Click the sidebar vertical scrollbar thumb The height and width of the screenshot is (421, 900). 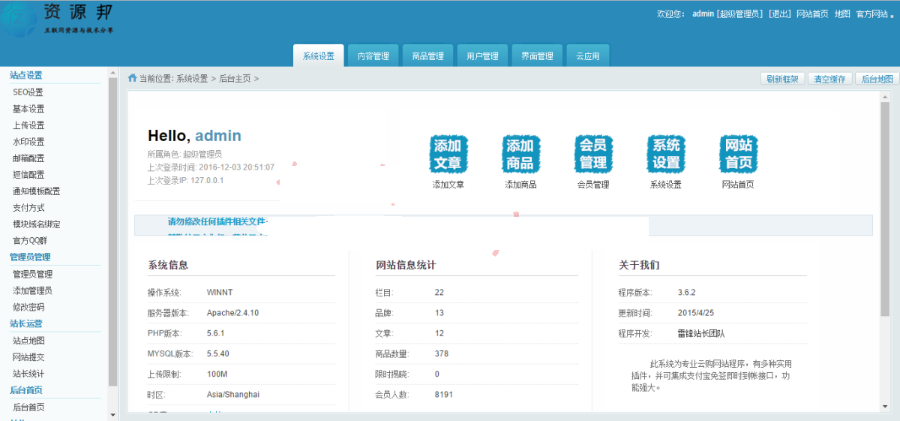pyautogui.click(x=112, y=230)
